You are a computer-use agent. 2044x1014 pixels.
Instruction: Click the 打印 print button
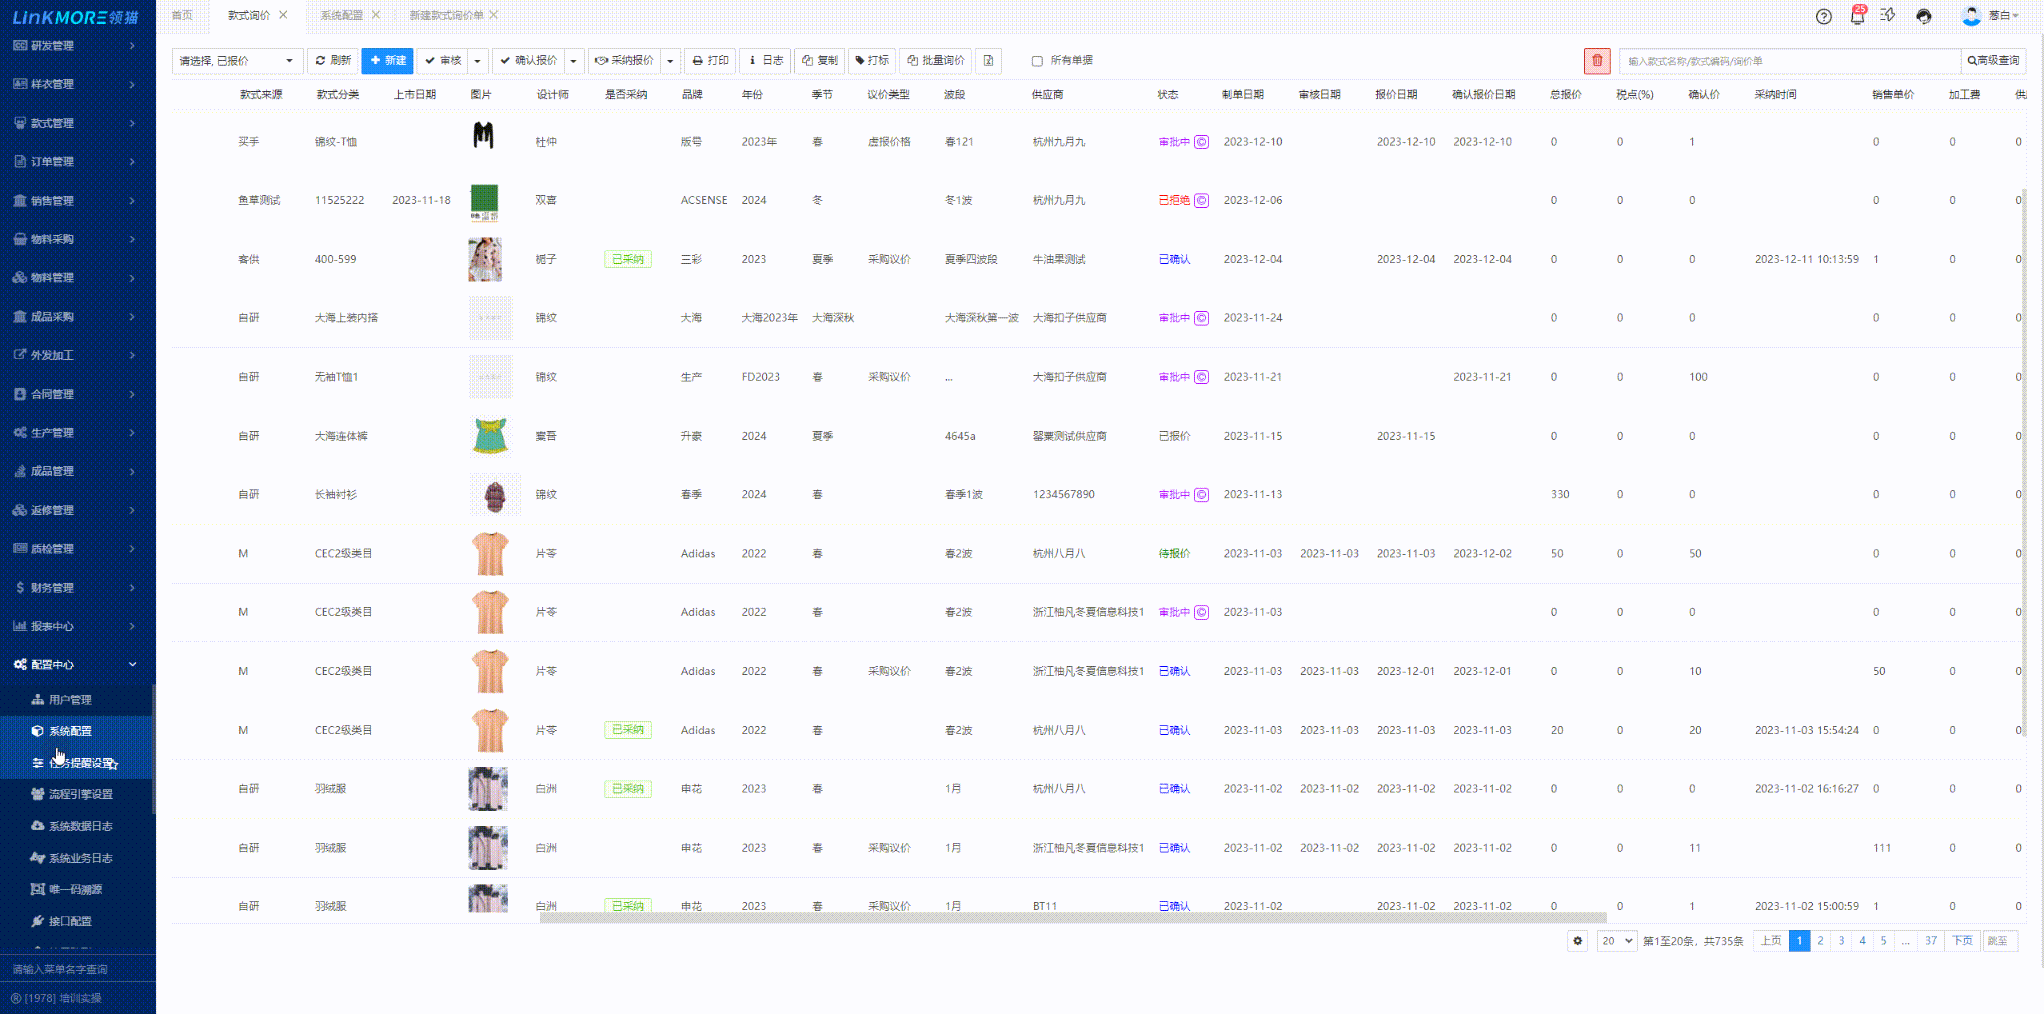[x=711, y=61]
